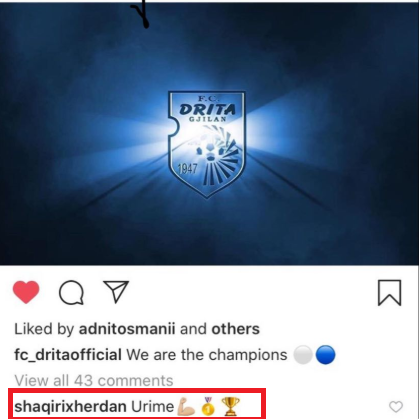The image size is (419, 419).
Task: Expand View all 43 comments
Action: [94, 381]
